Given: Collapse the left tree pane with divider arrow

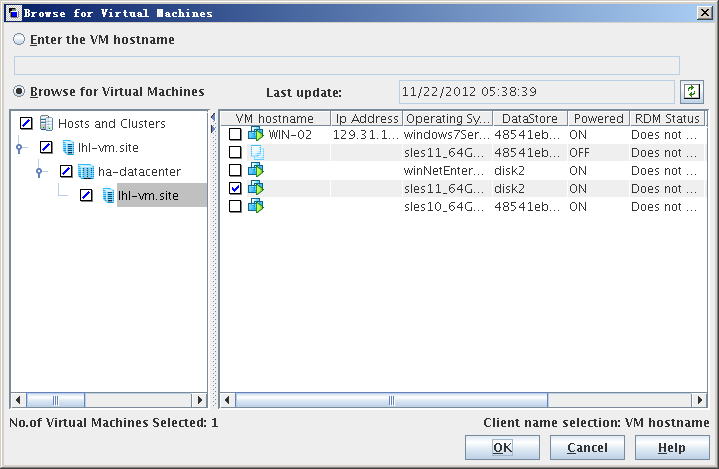Looking at the screenshot, I should click(x=213, y=117).
